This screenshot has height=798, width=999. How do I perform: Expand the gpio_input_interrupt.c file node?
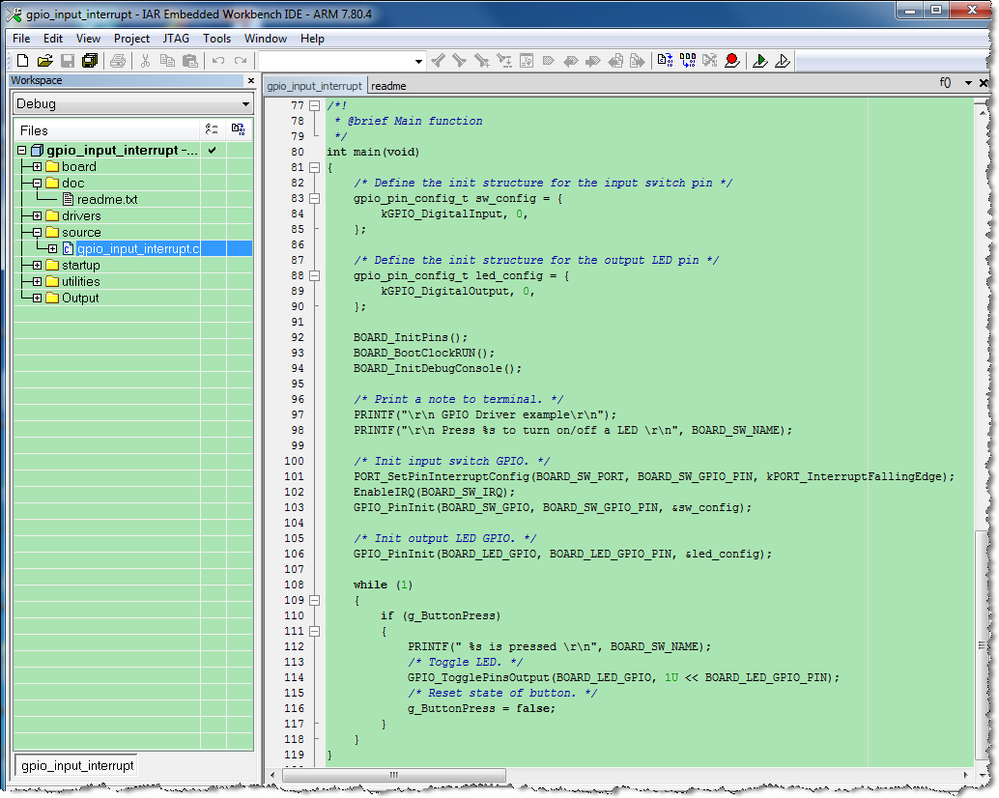click(x=52, y=249)
